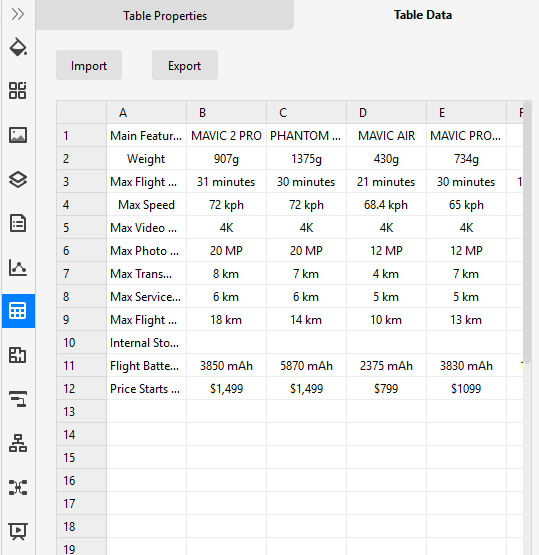Open the shapes grid panel icon
This screenshot has width=539, height=555.
(18, 91)
